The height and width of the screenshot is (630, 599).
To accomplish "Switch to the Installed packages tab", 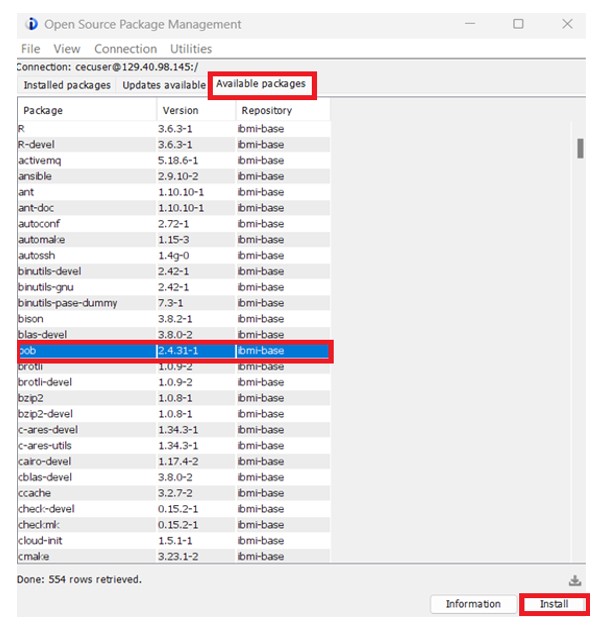I will (x=67, y=85).
